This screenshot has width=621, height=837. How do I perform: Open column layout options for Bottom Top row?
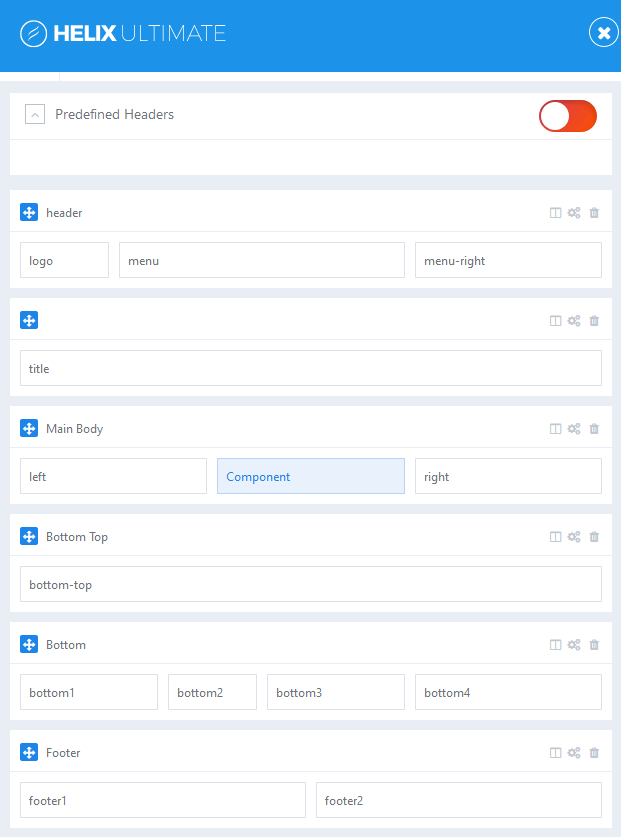pos(556,537)
